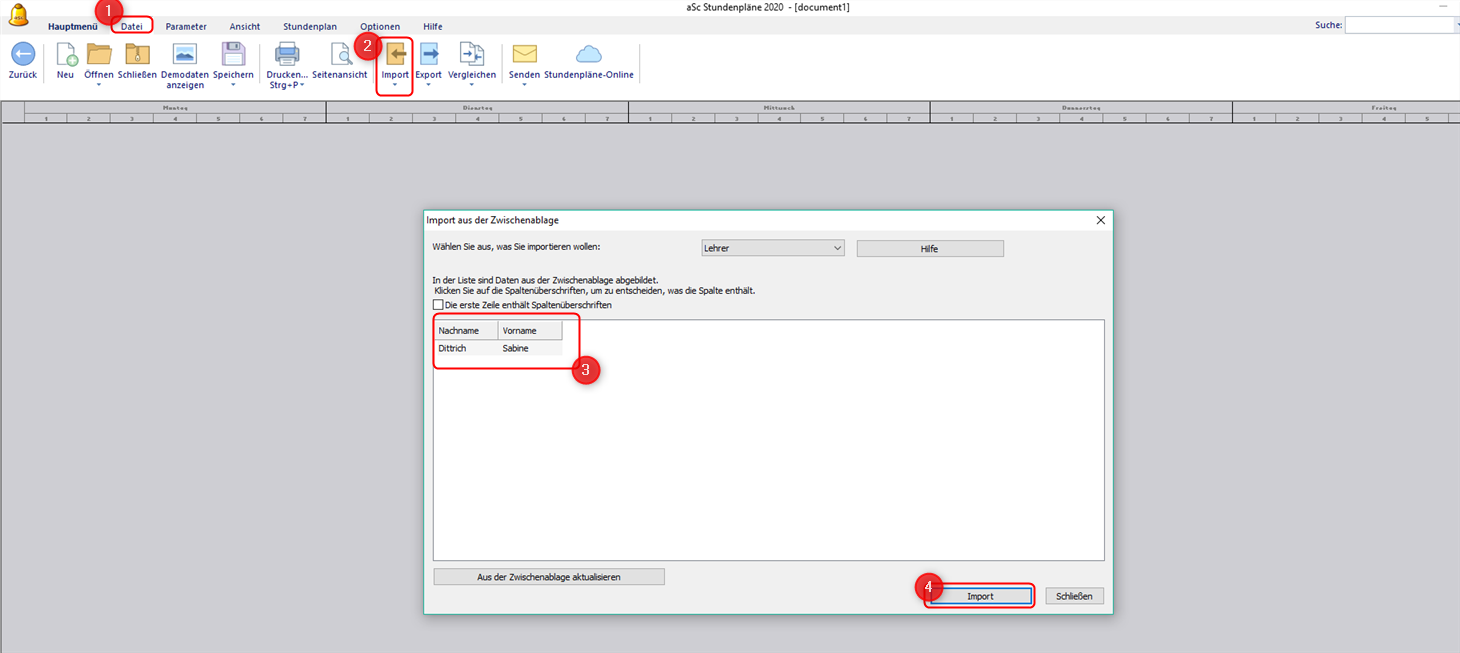Click Aus der Zwischenablage aktualisieren button

(x=548, y=577)
